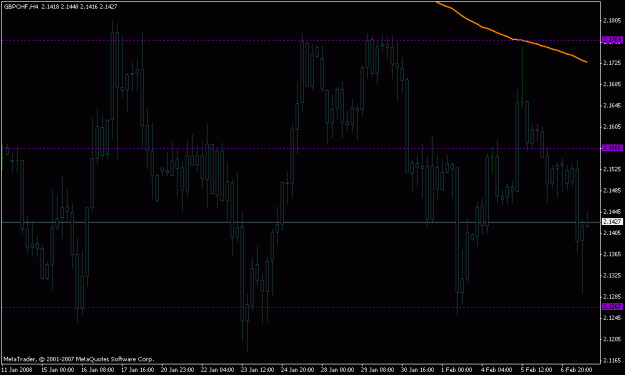Click the 2.1645 price scale label

pyautogui.click(x=612, y=106)
